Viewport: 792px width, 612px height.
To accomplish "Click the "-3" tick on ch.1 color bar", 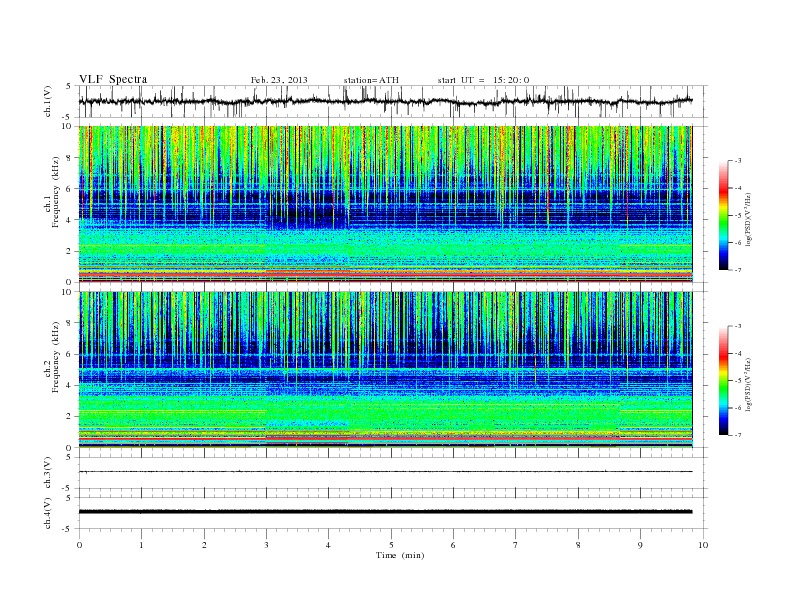I will [x=737, y=161].
